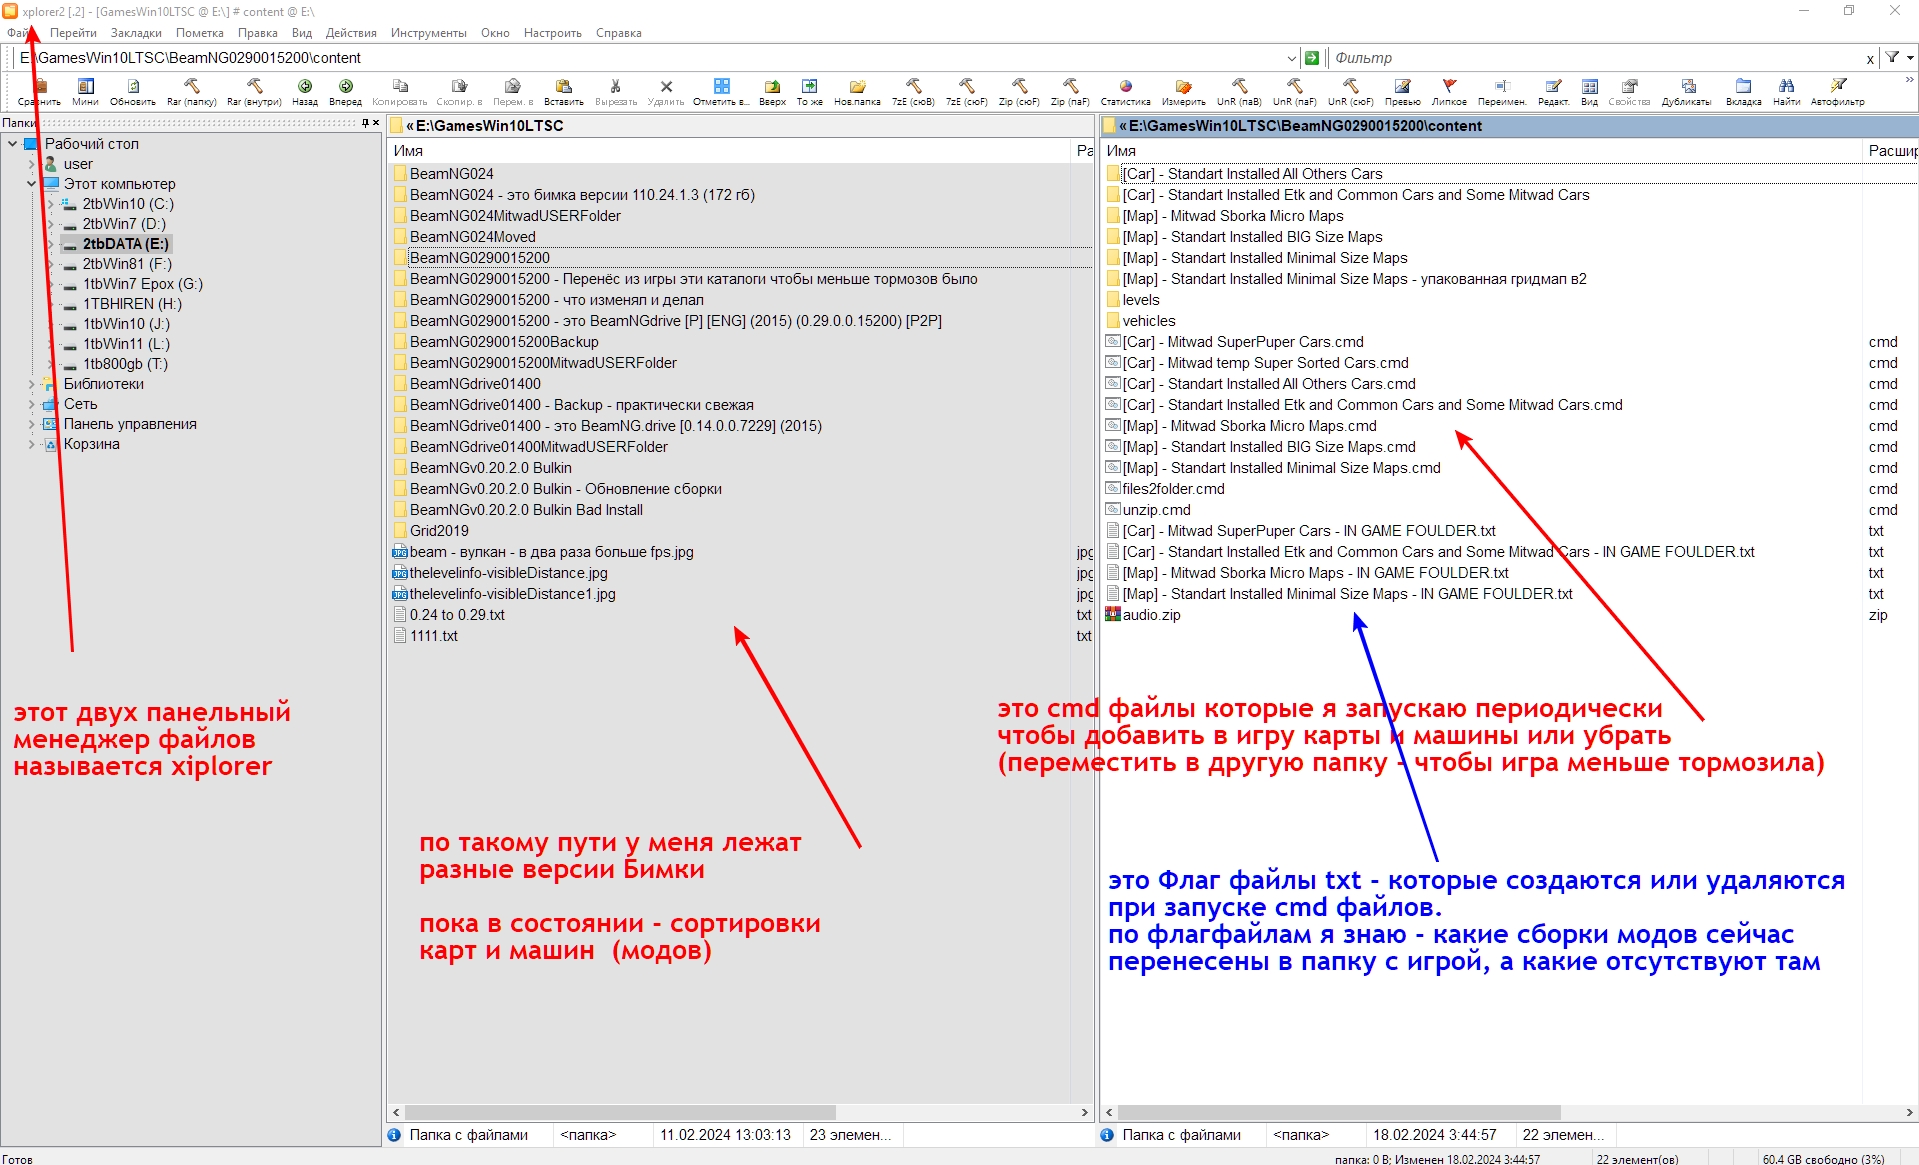The image size is (1919, 1165).
Task: Click the green go button beside address
Action: (x=1312, y=58)
